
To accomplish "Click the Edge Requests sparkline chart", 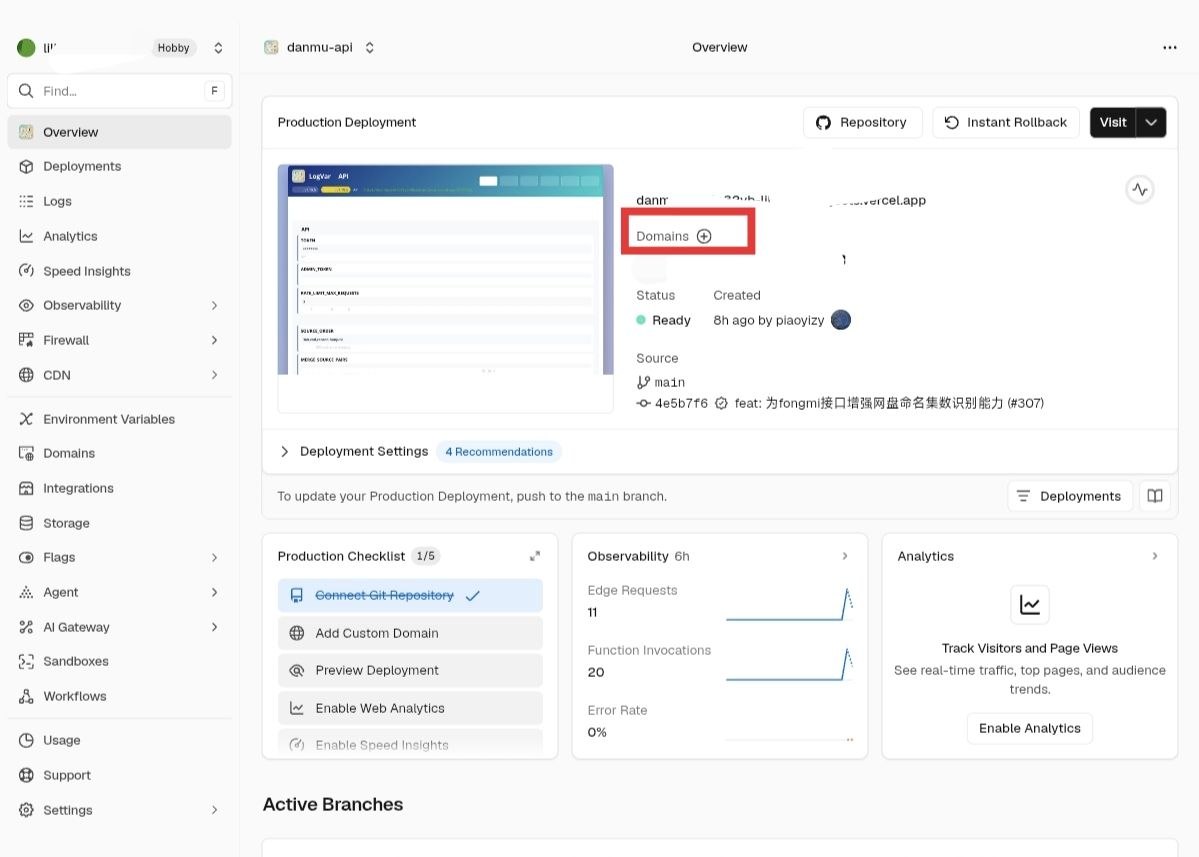I will (x=789, y=604).
